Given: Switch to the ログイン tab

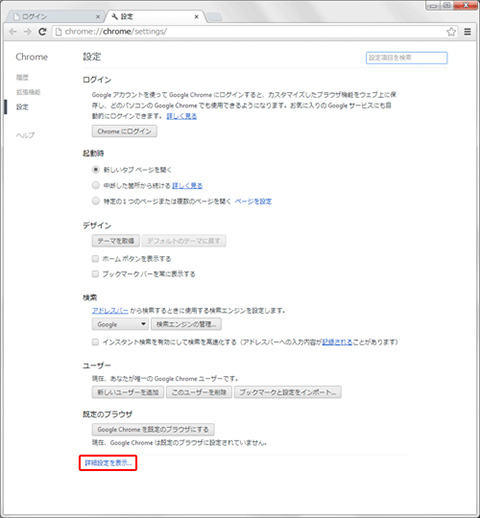Looking at the screenshot, I should point(55,17).
